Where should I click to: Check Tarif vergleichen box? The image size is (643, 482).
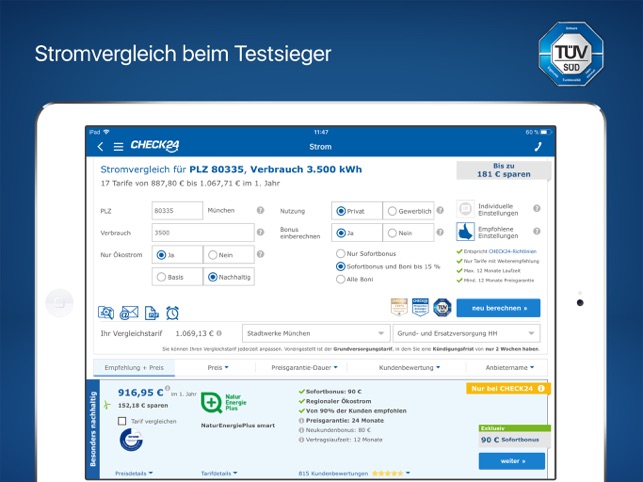point(122,421)
